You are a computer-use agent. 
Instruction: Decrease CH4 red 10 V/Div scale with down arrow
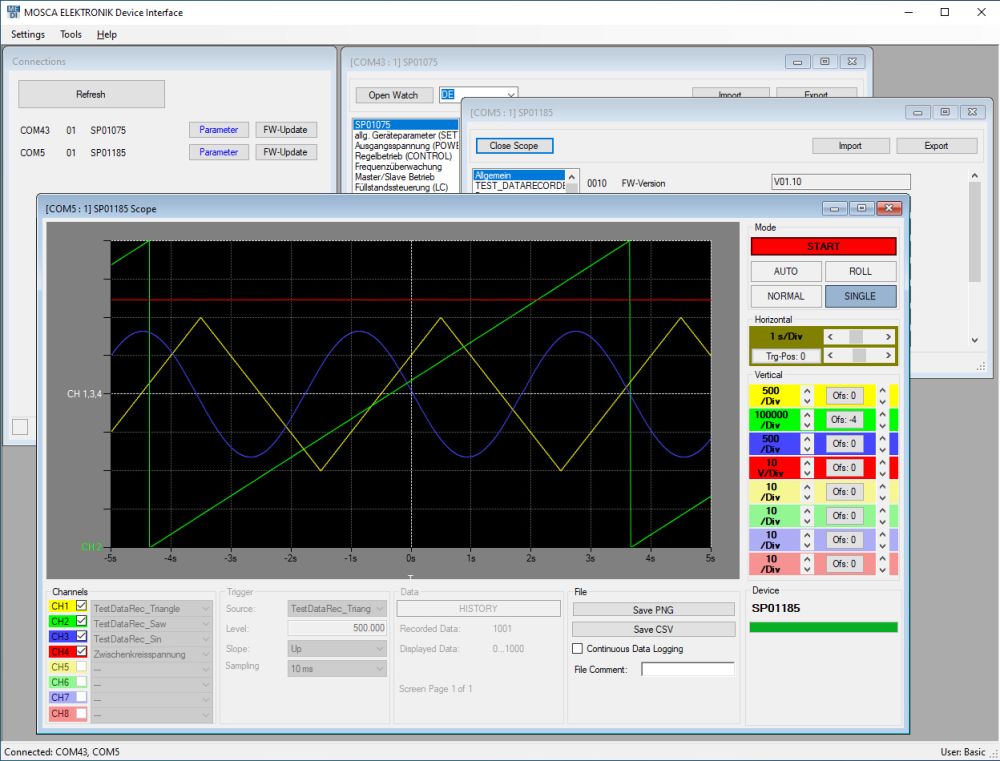click(807, 473)
